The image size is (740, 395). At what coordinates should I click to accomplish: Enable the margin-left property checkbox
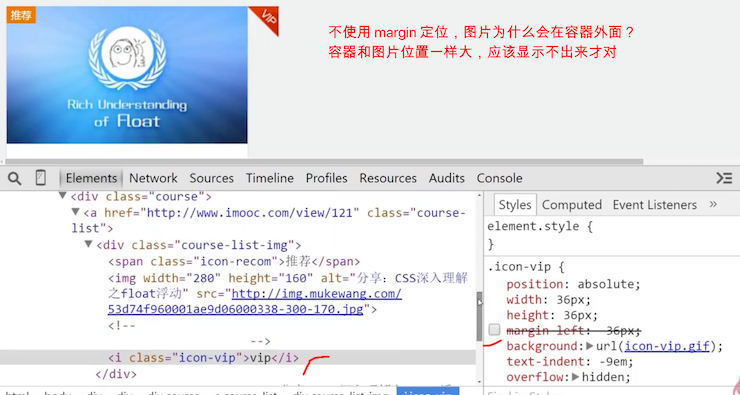[x=494, y=329]
